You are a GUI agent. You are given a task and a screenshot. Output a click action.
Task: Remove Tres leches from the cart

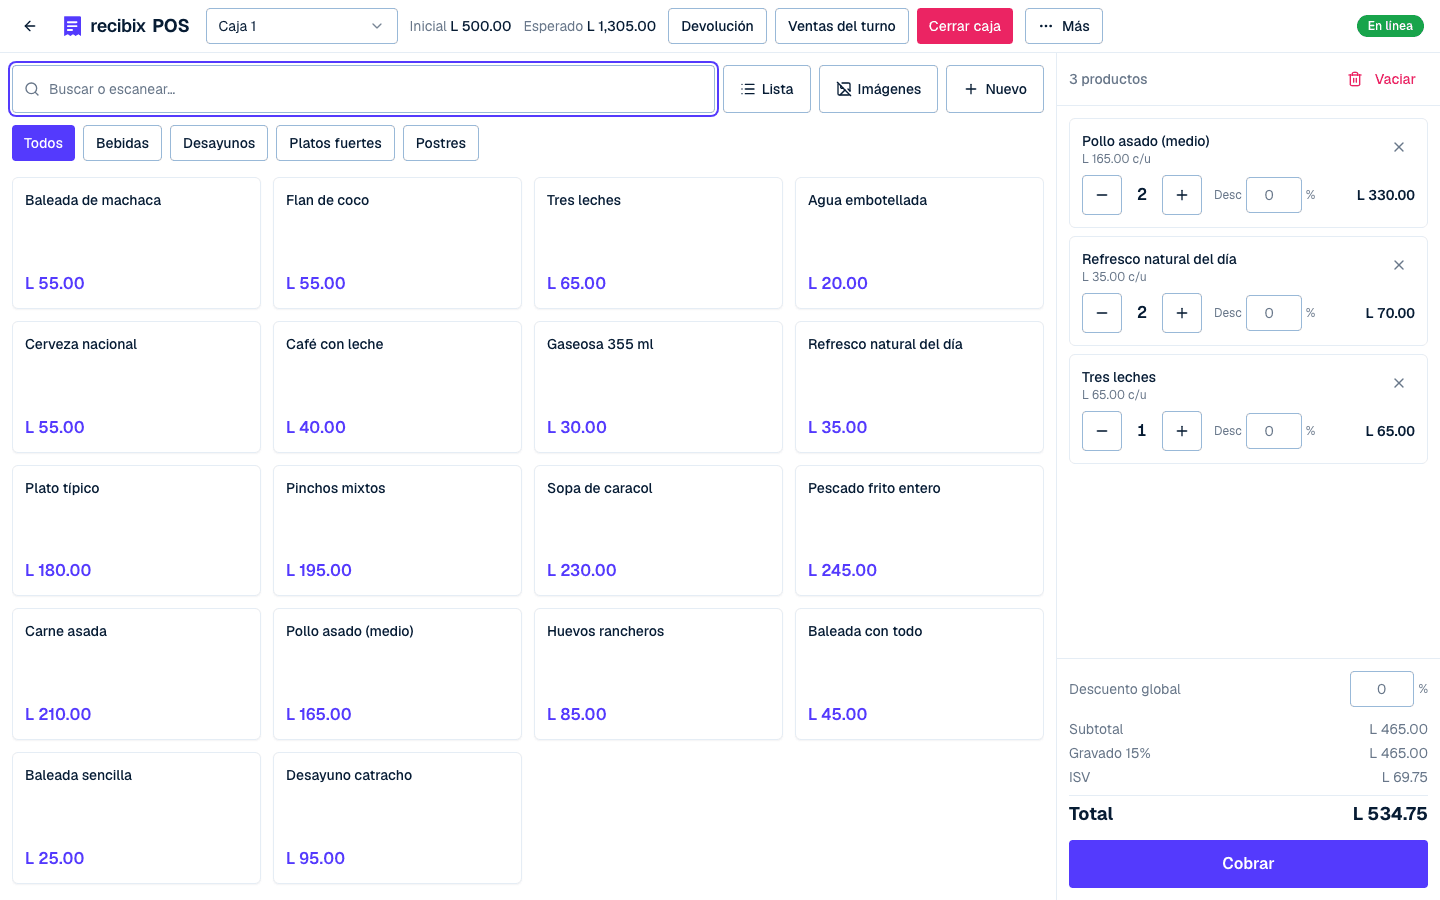click(1399, 383)
